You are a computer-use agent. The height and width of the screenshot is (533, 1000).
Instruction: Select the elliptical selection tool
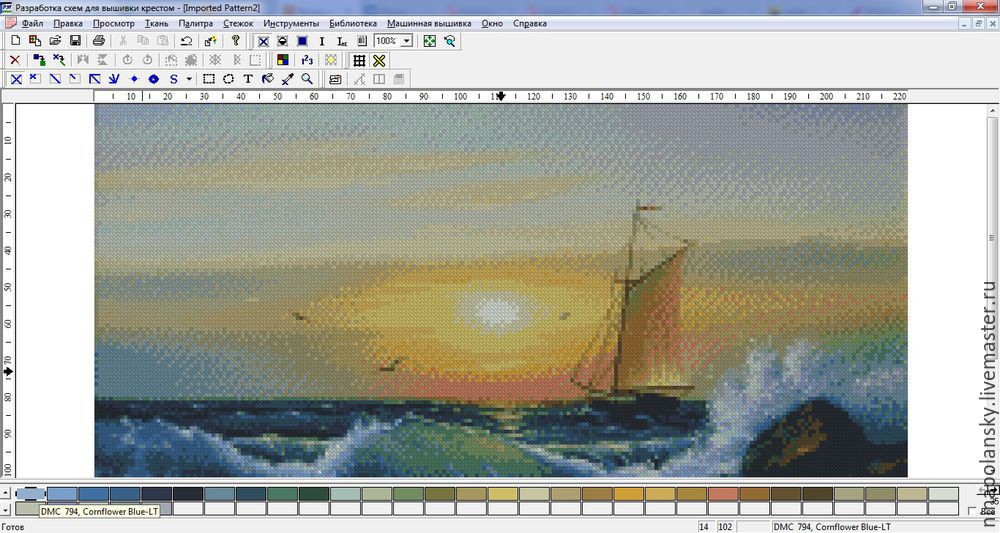(x=228, y=79)
